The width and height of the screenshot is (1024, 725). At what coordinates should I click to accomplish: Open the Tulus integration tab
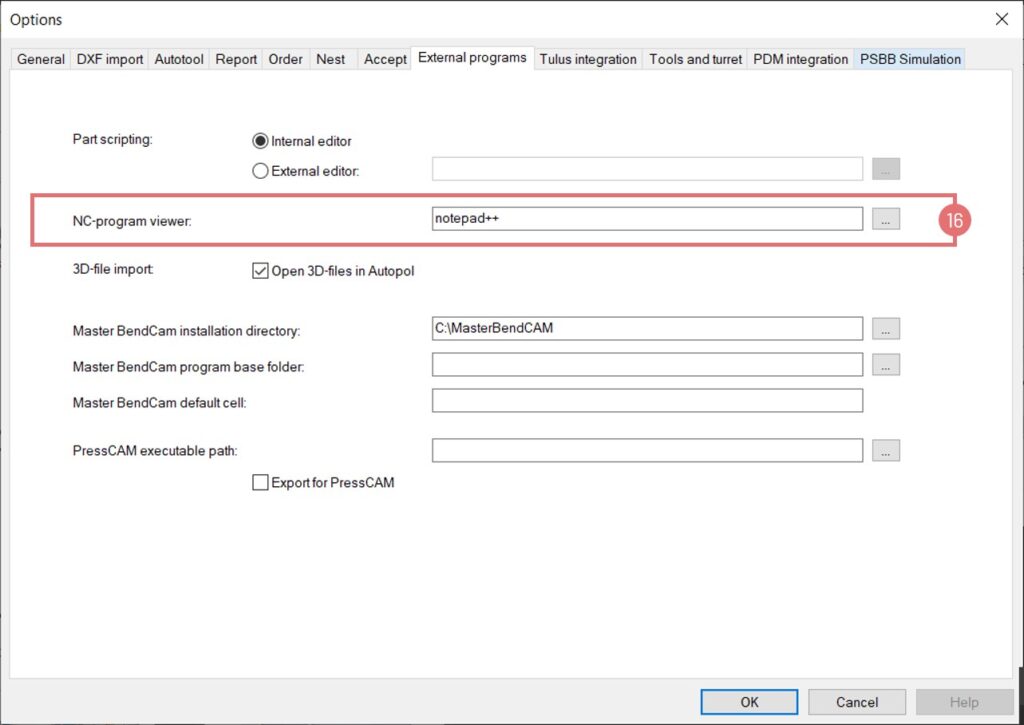[x=588, y=59]
